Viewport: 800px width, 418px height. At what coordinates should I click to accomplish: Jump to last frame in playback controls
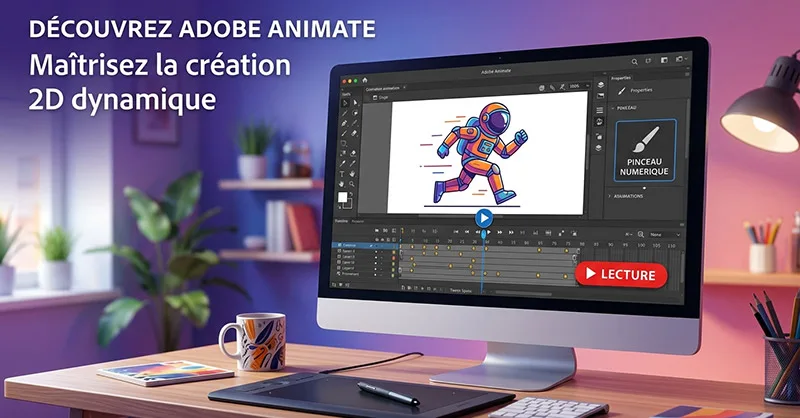pos(511,233)
